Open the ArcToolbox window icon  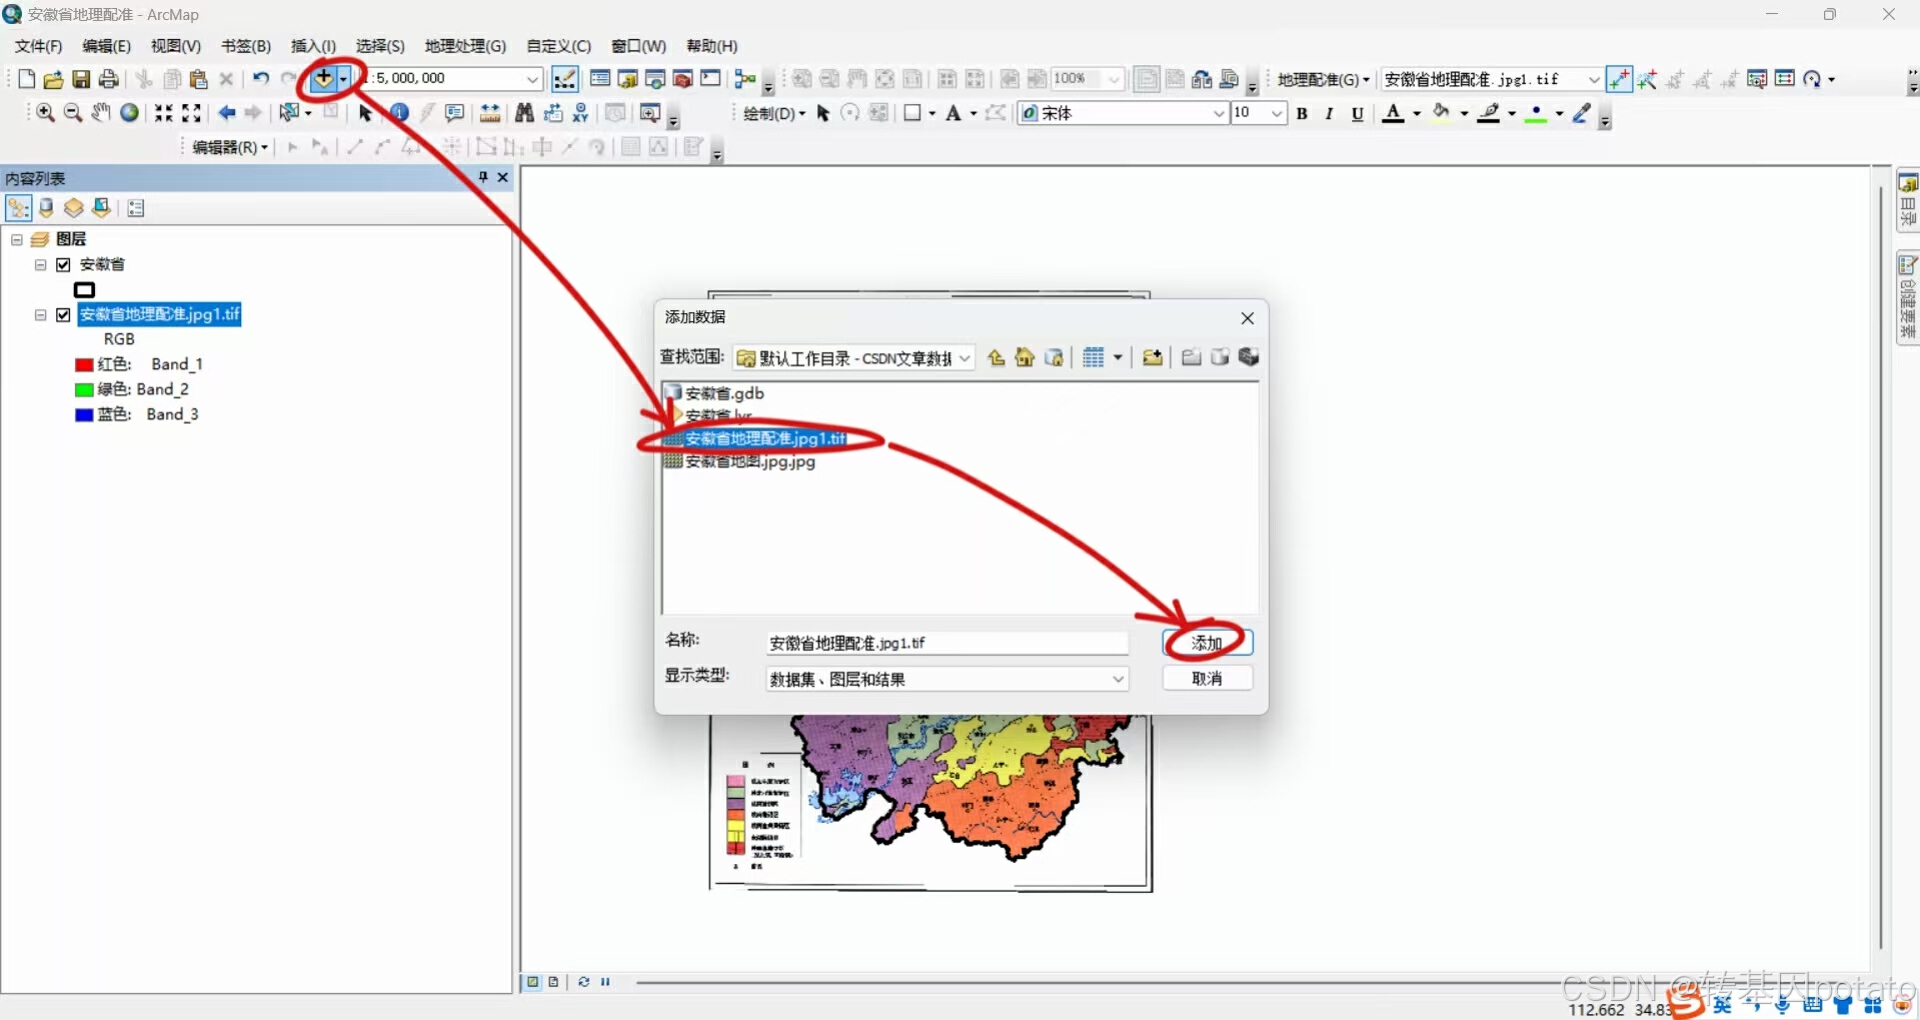tap(683, 79)
